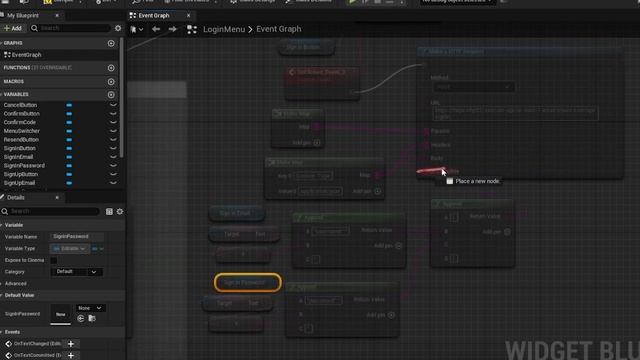Toggle ConfirmButton visibility eye
640x360 pixels.
point(113,114)
